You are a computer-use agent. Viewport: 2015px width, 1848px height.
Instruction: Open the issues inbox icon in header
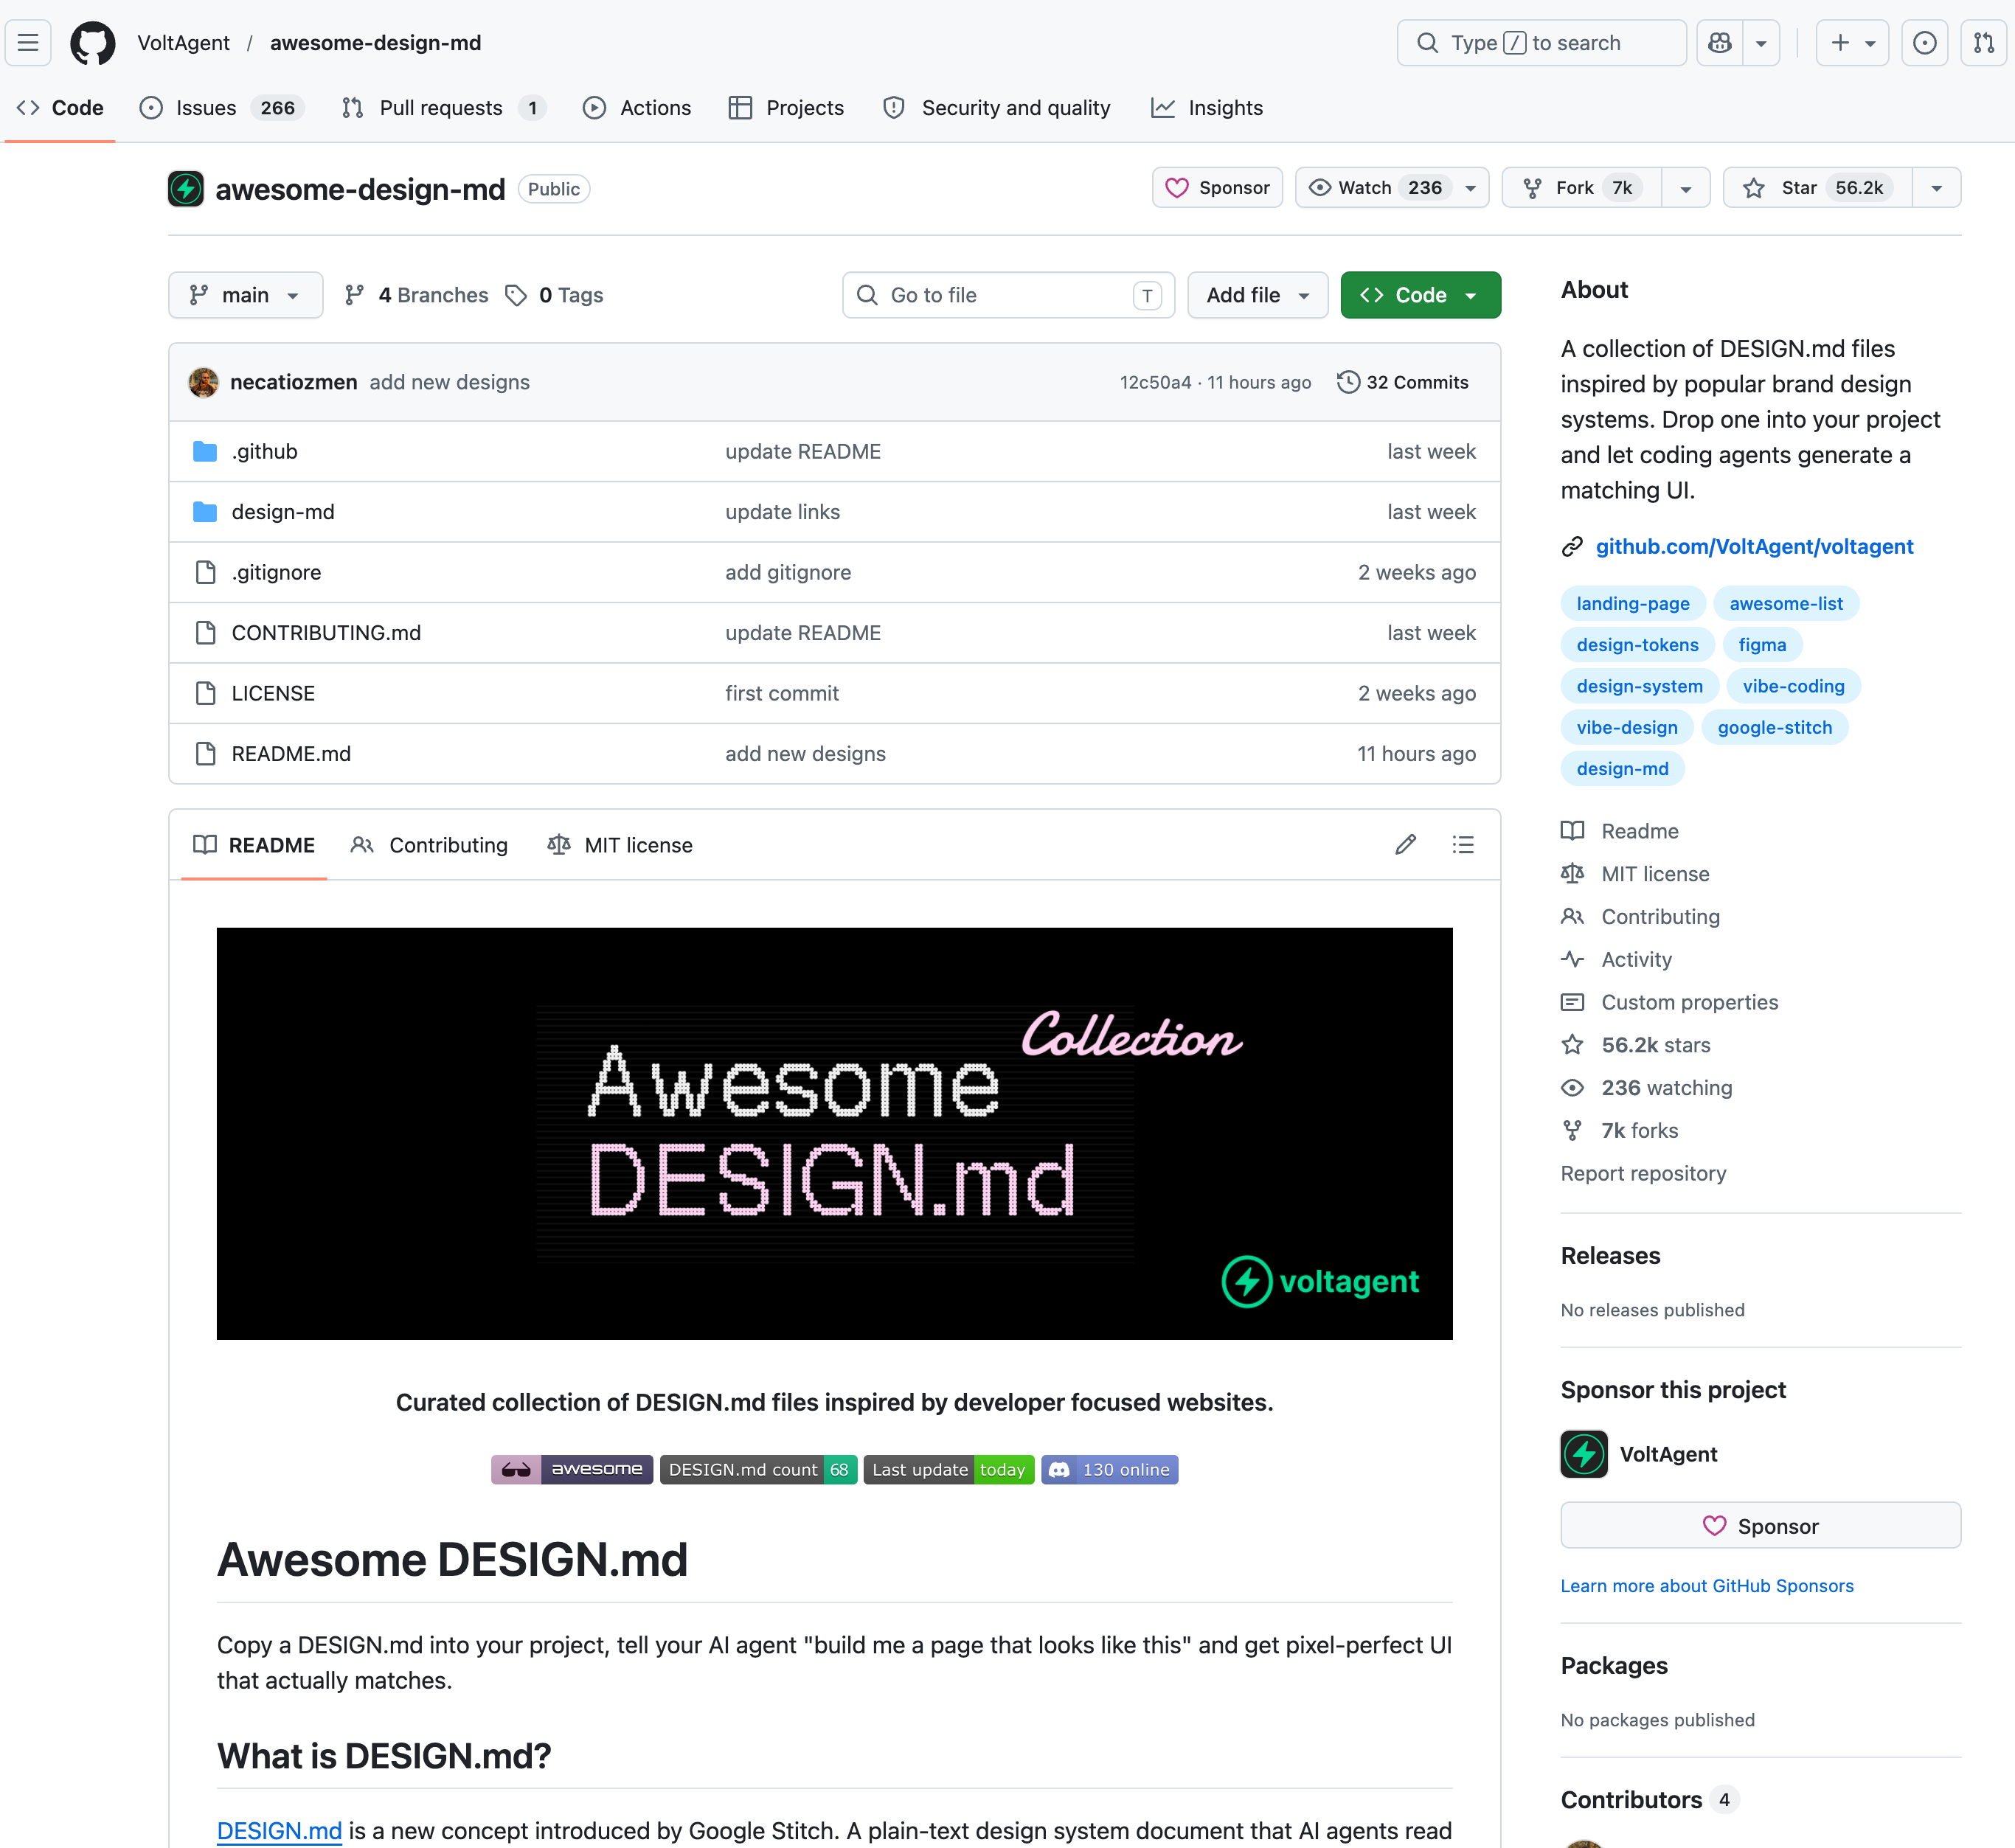pyautogui.click(x=1924, y=43)
